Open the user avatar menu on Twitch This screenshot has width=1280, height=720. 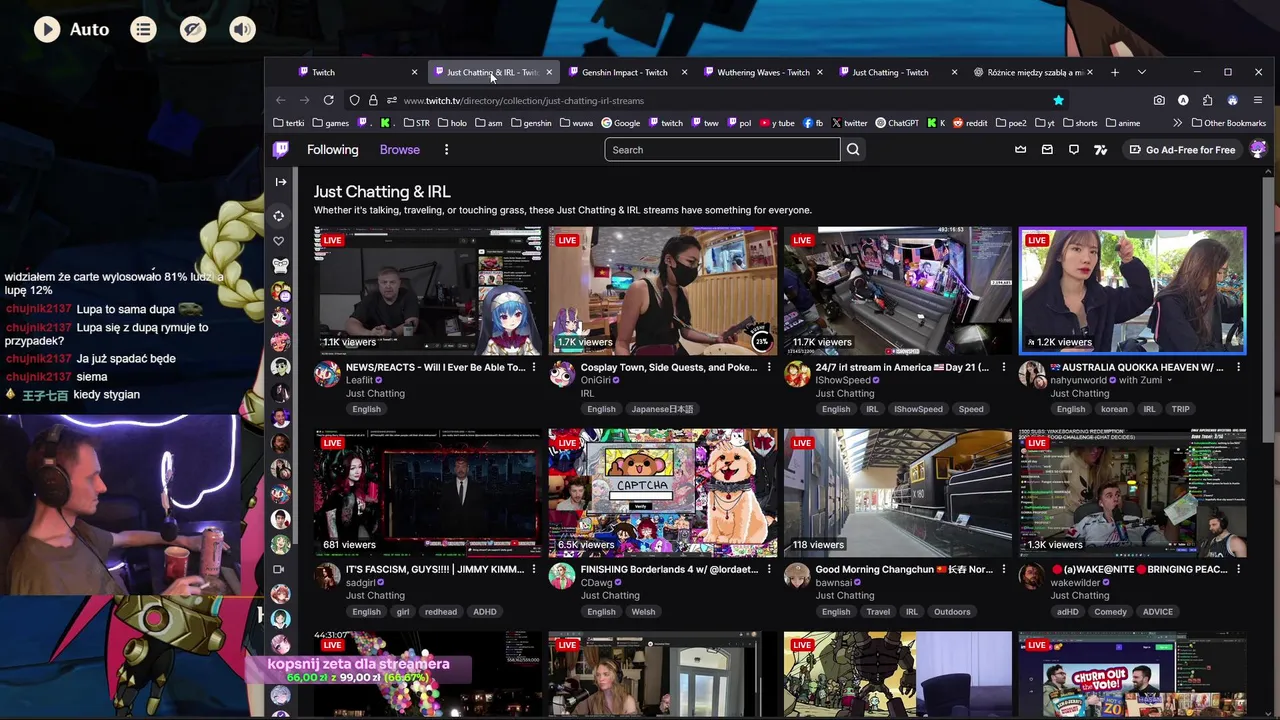coord(1258,150)
